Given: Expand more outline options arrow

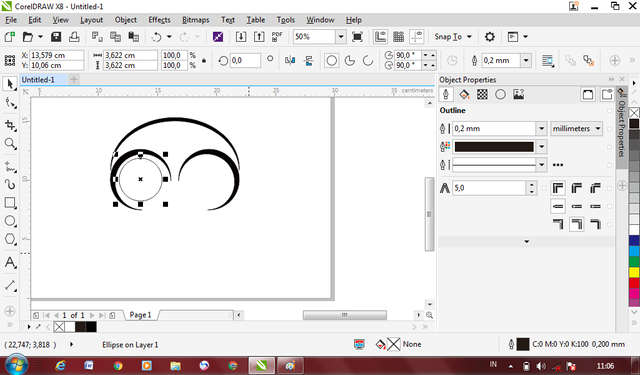Looking at the screenshot, I should 527,242.
